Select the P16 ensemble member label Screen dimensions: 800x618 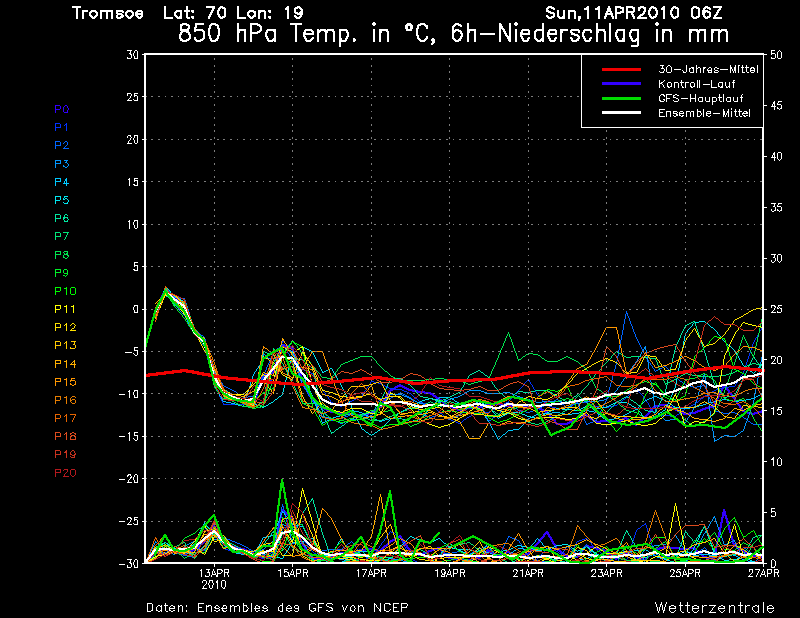(64, 400)
